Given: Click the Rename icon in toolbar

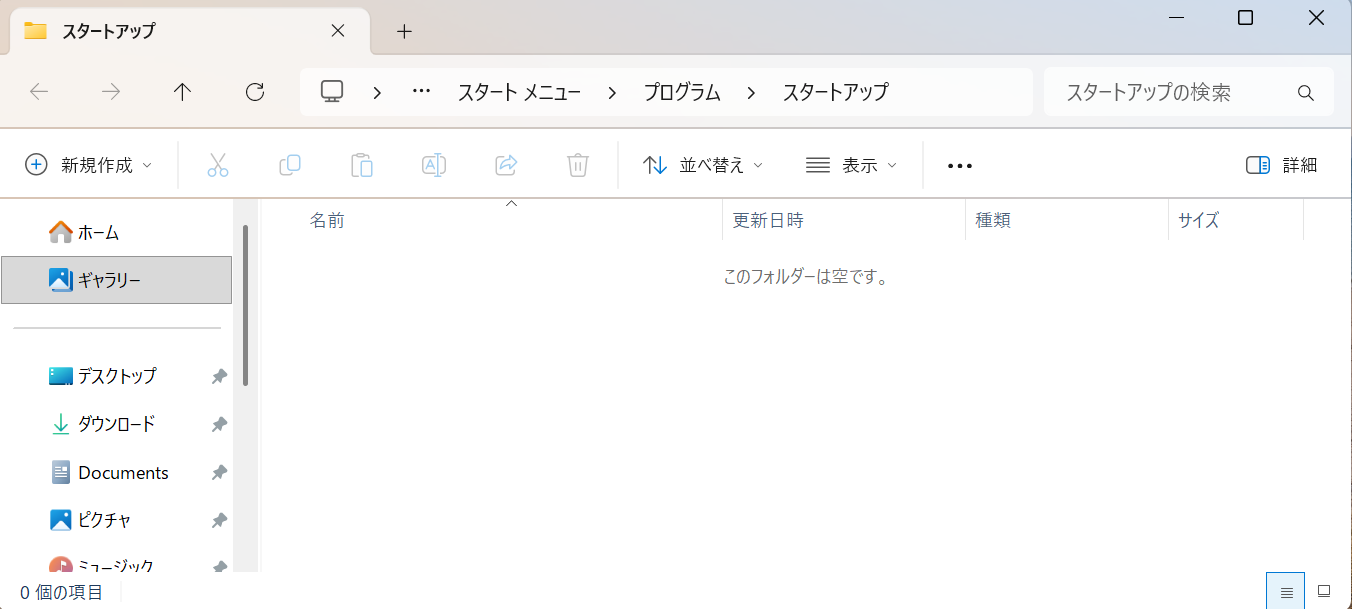Looking at the screenshot, I should pos(434,165).
